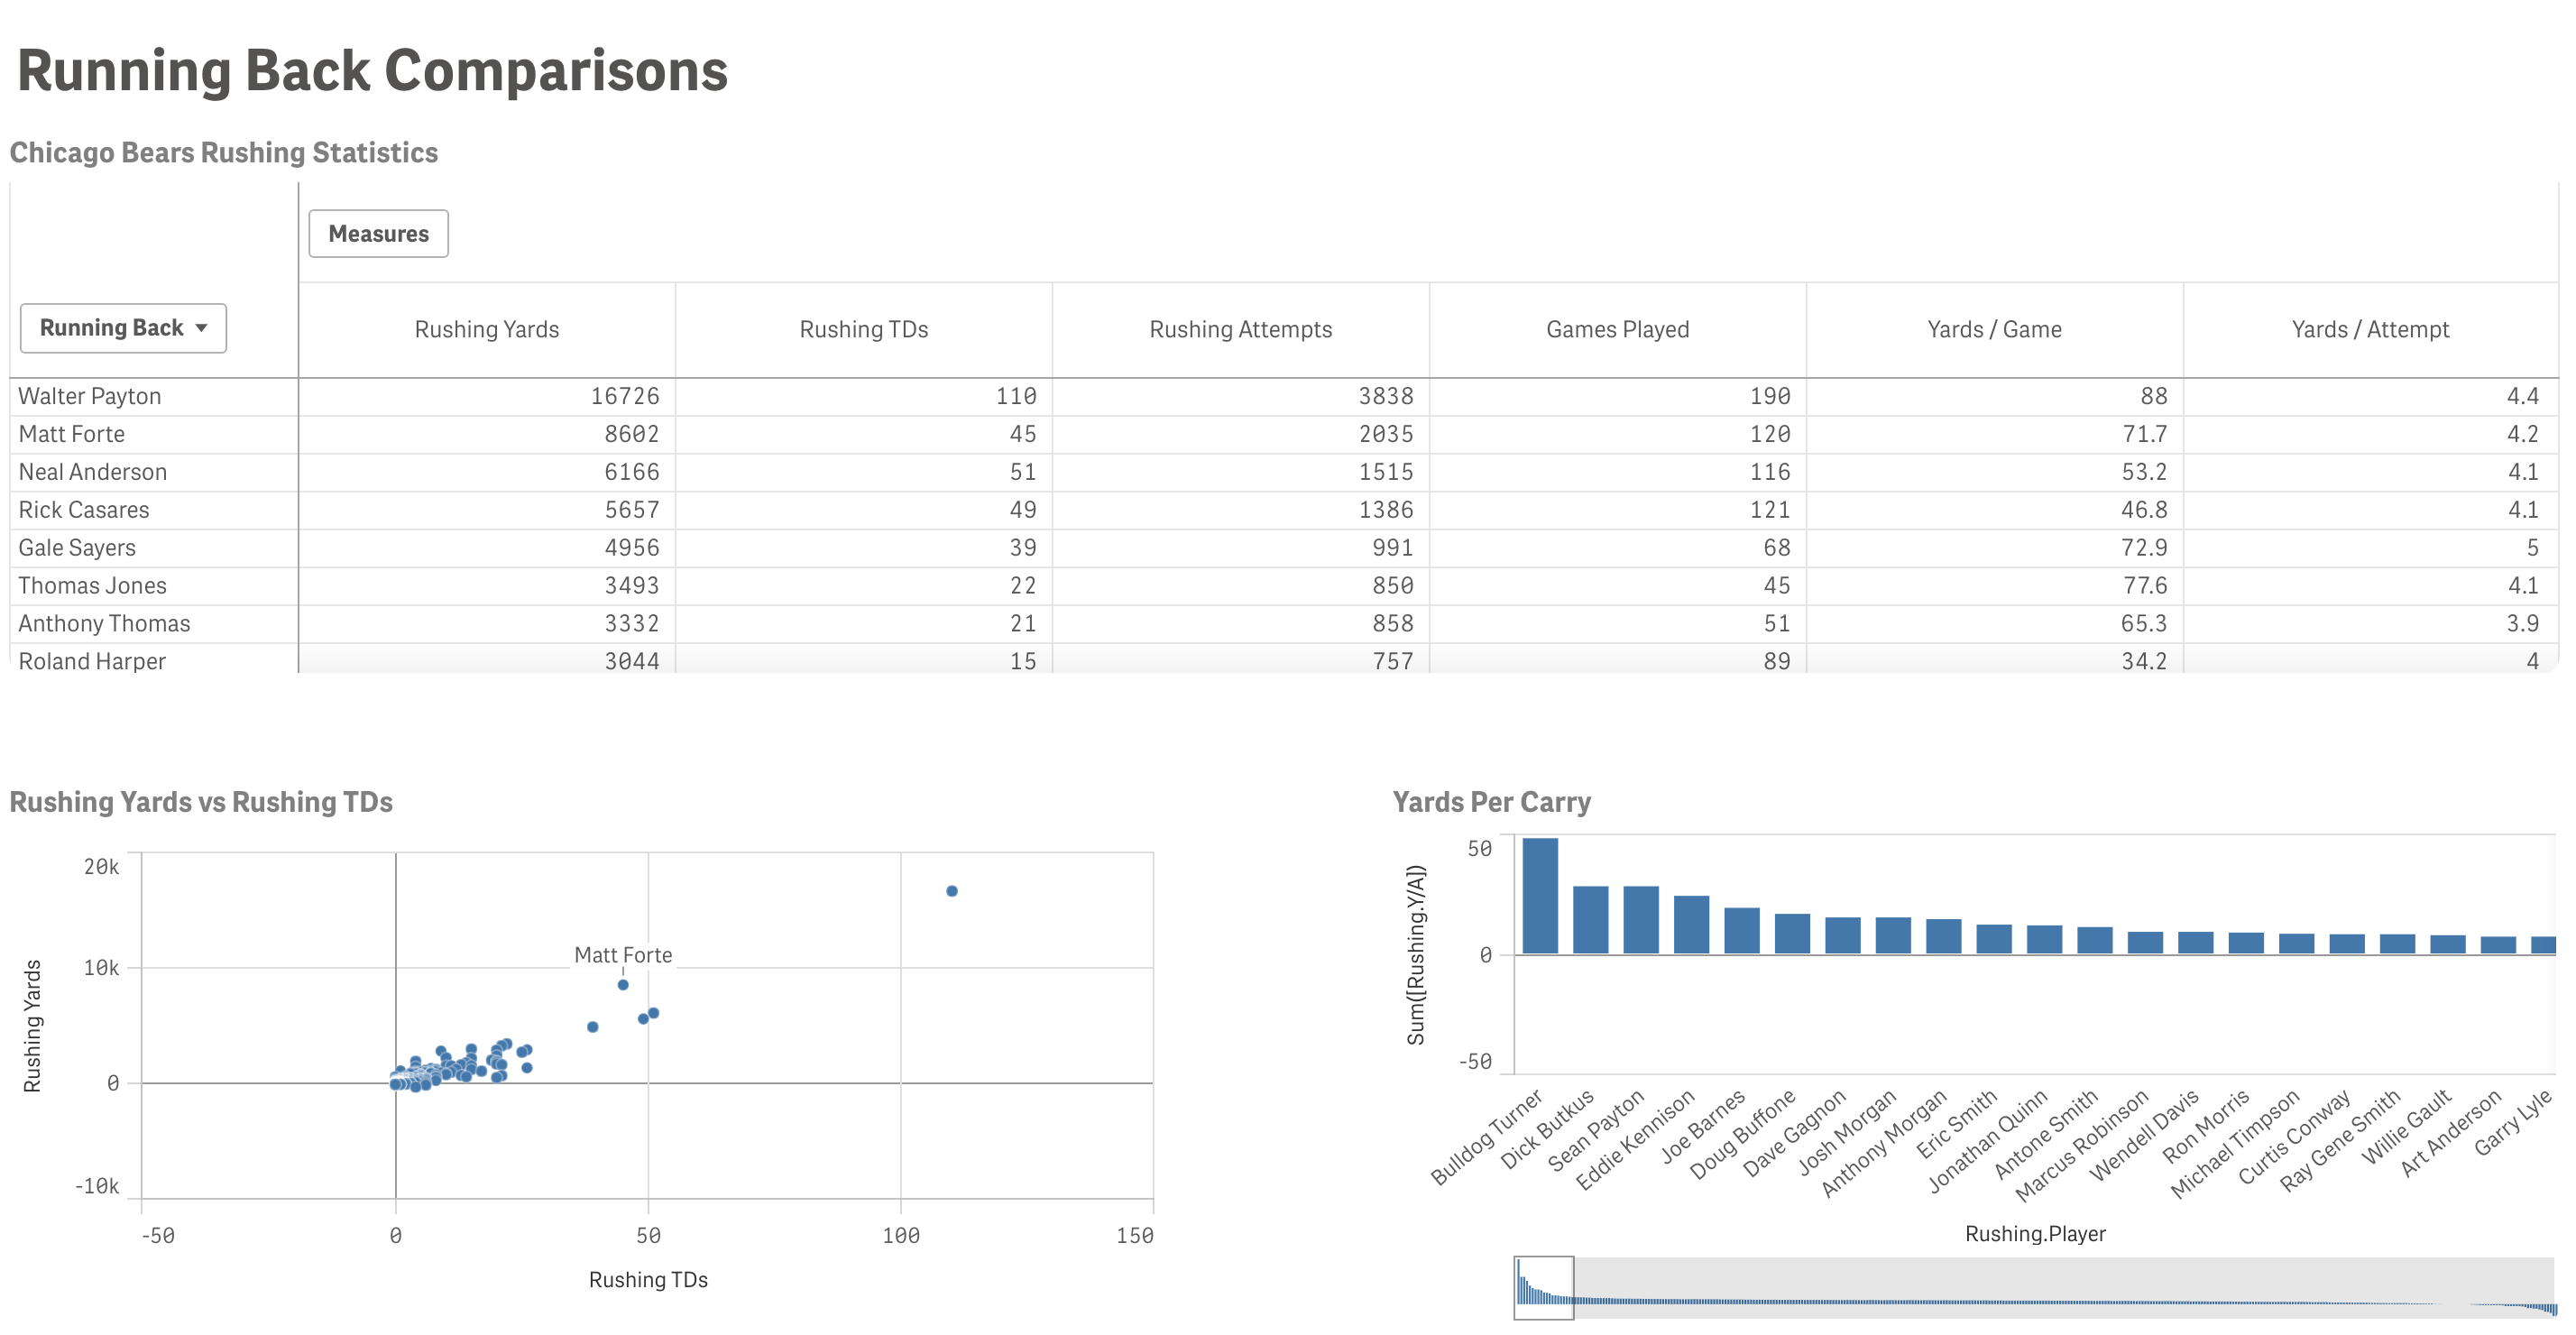
Task: Click the Marcus Robinson axis label
Action: (2082, 1145)
